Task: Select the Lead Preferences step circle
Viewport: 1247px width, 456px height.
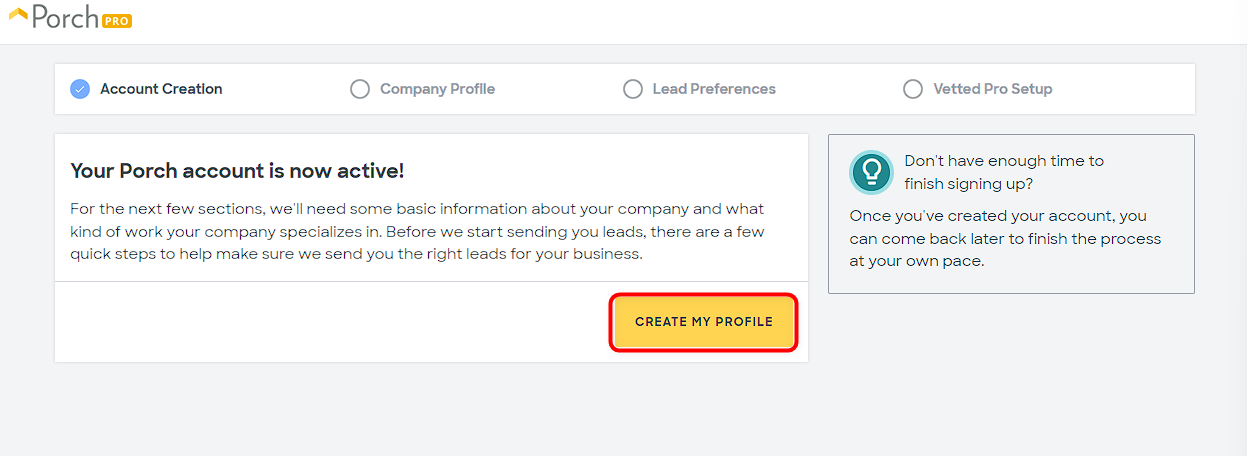Action: [633, 89]
